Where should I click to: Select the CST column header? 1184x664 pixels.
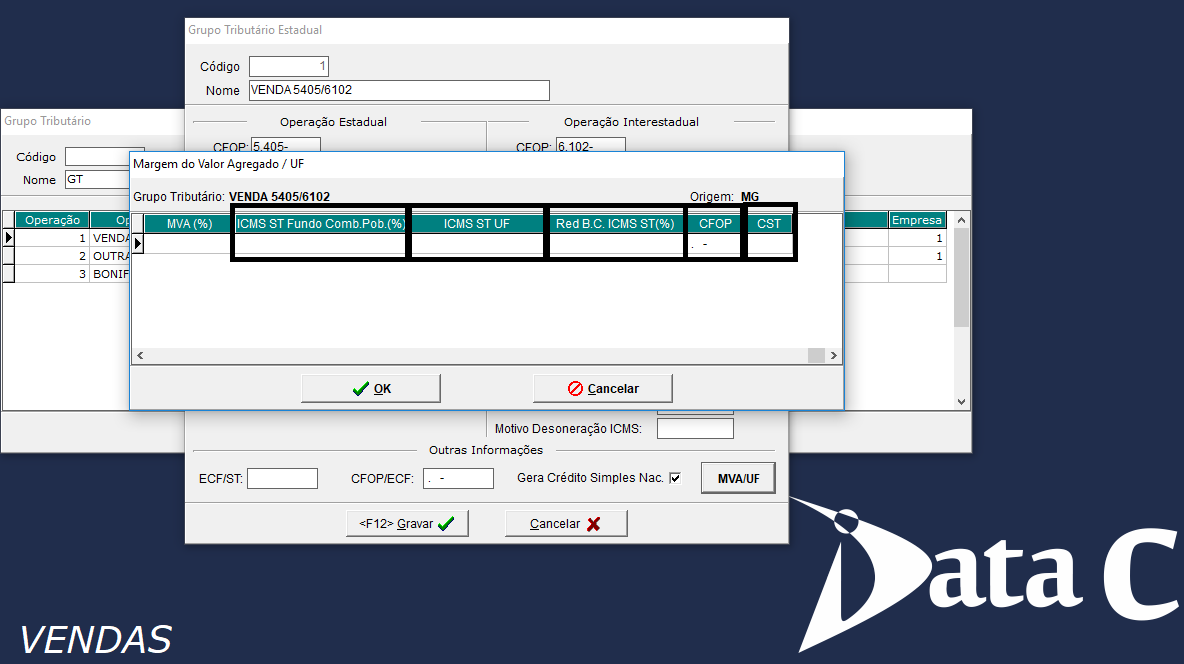769,224
